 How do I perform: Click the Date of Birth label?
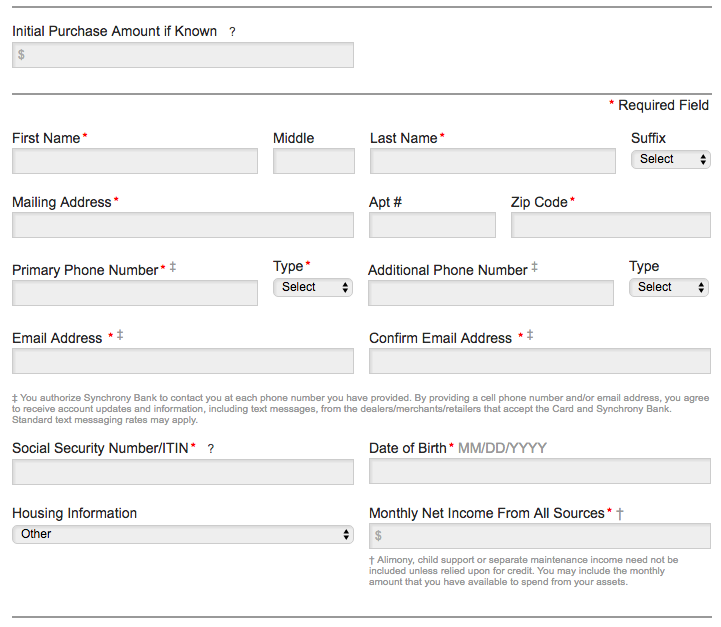407,448
